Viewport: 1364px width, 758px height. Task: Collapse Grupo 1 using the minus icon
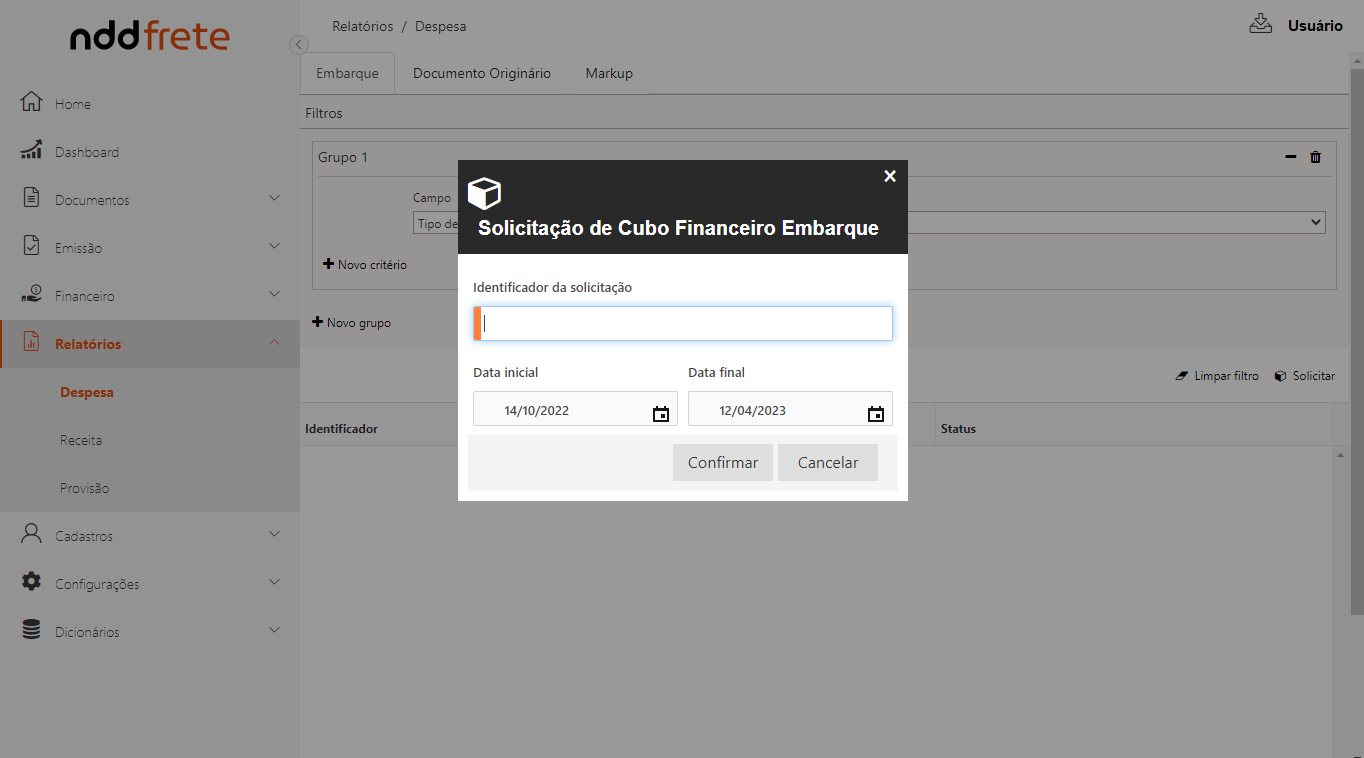coord(1290,157)
